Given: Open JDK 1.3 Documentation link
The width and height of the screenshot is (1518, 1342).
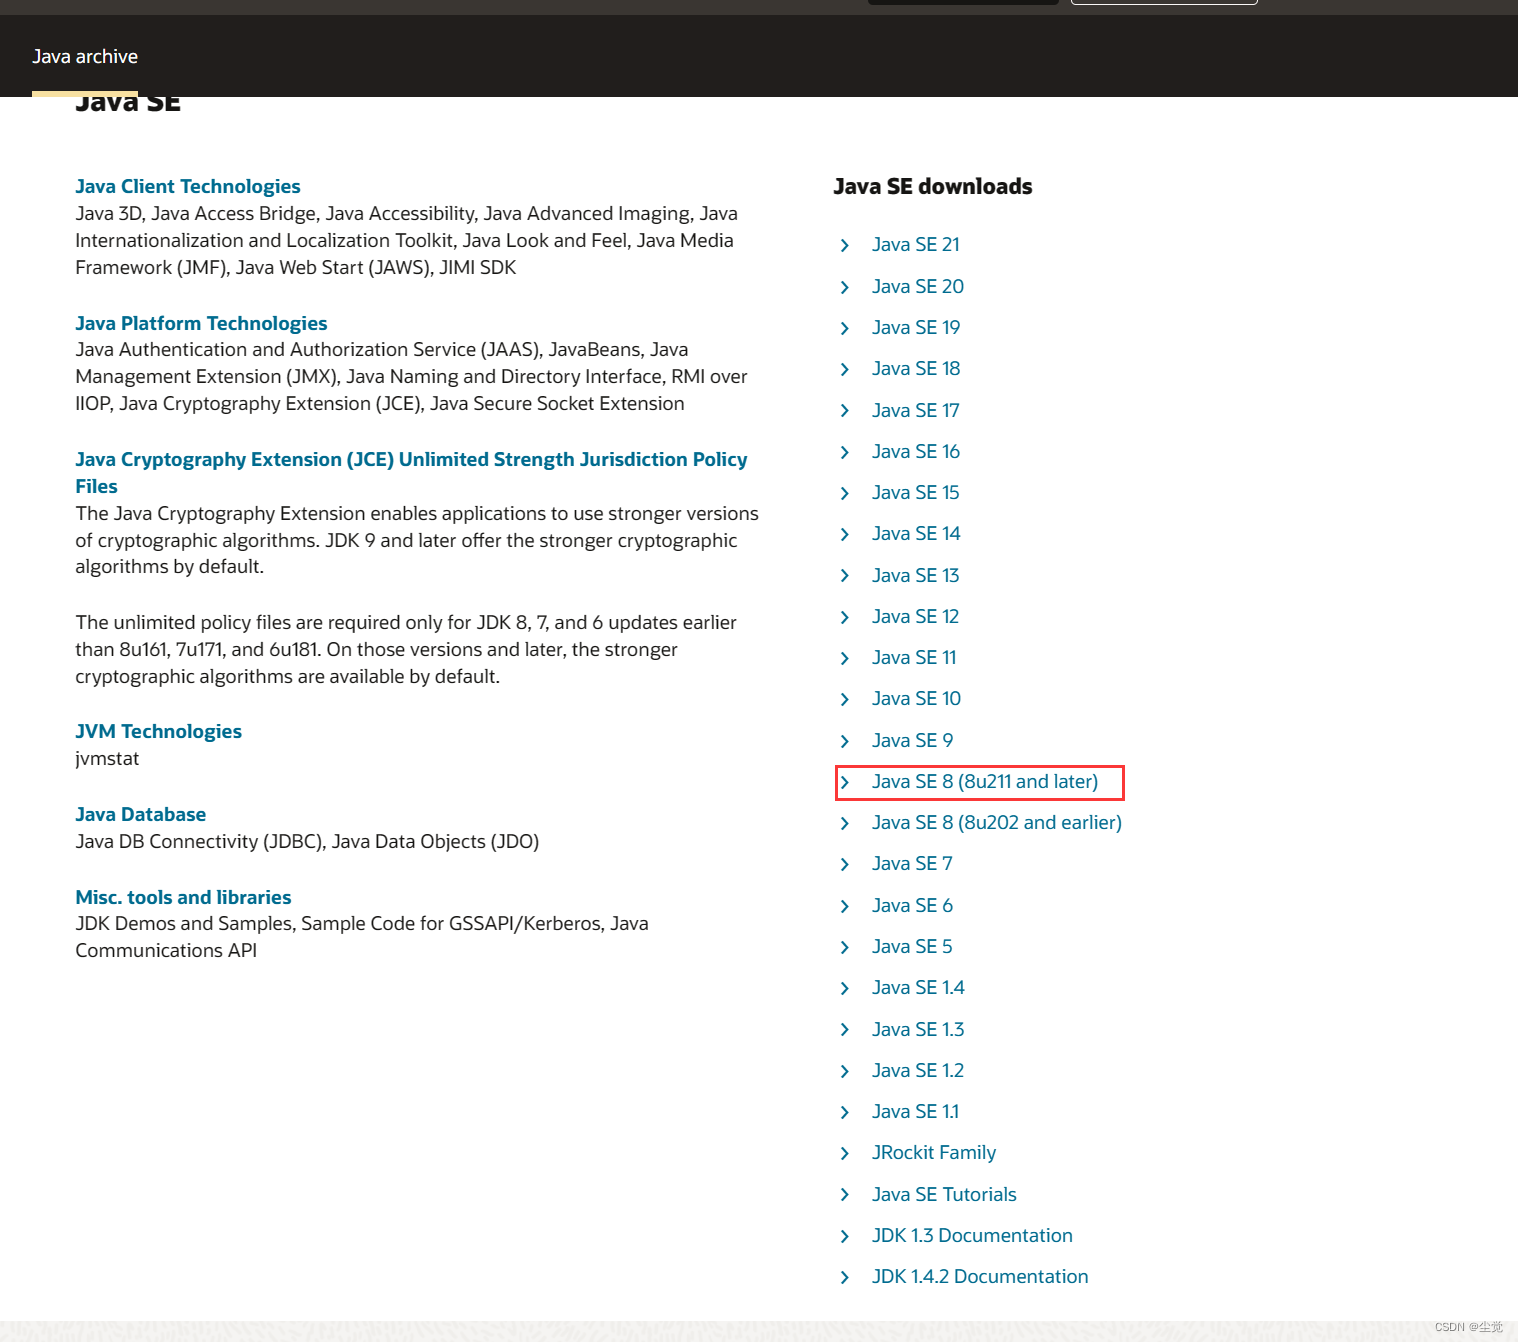Looking at the screenshot, I should 972,1235.
